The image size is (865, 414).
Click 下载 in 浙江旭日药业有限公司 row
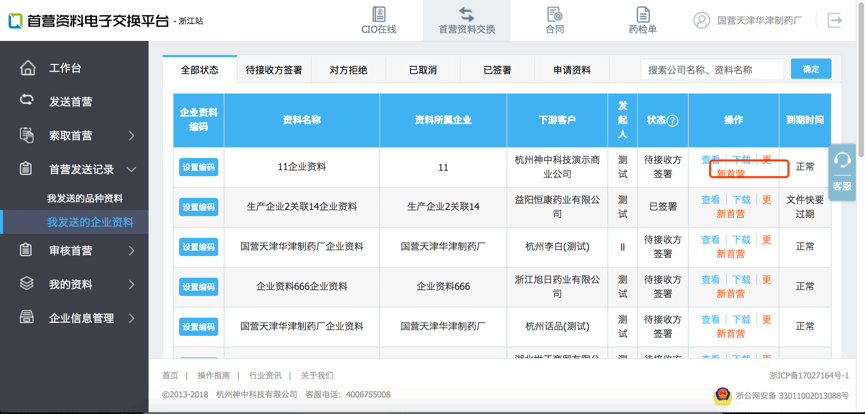pos(741,280)
